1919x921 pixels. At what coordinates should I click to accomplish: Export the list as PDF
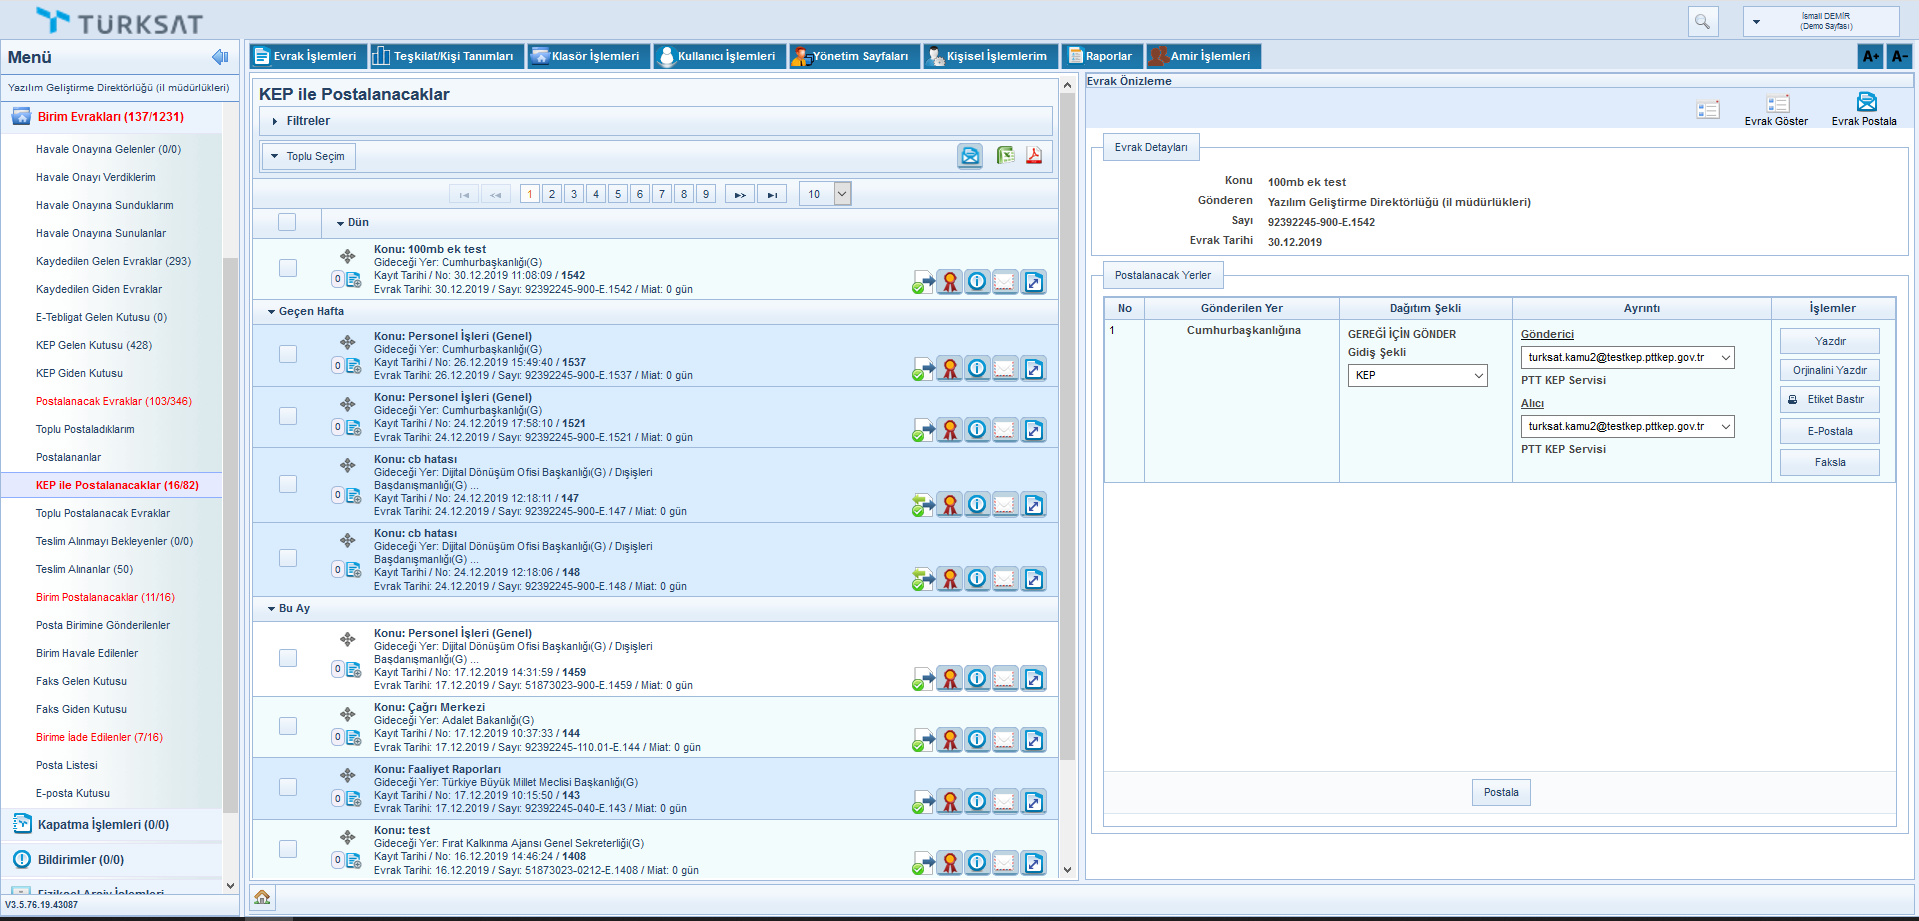[1033, 156]
